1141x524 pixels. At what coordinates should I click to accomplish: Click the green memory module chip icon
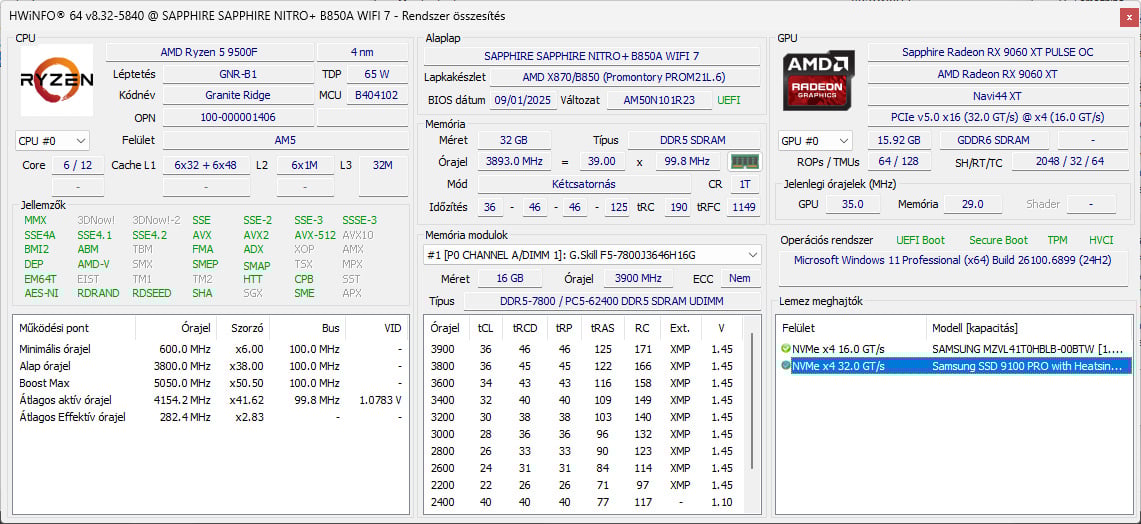tap(743, 161)
